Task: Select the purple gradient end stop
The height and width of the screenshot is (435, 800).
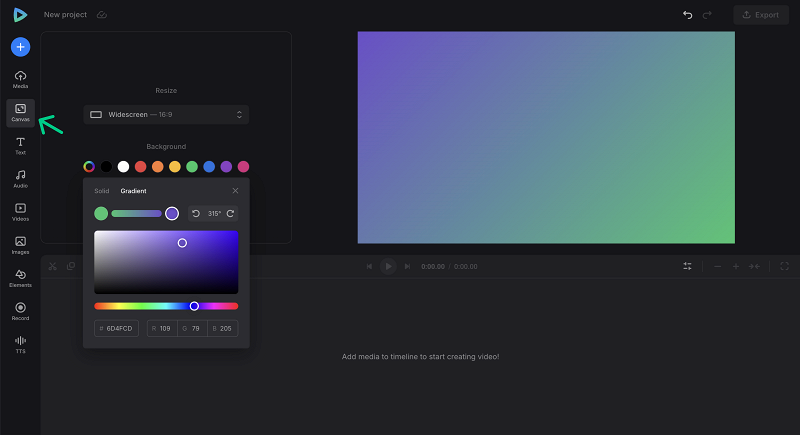Action: pyautogui.click(x=172, y=214)
